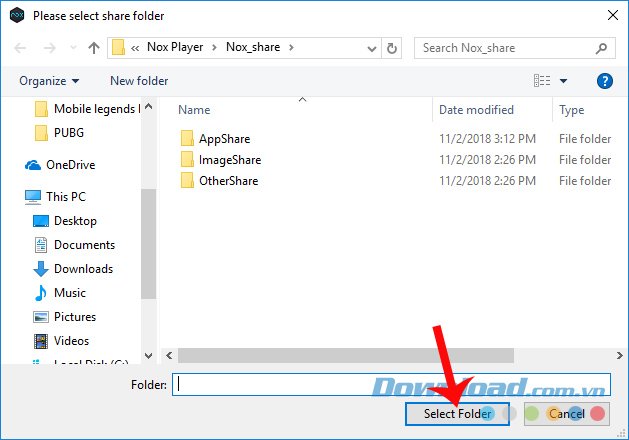Click the Pictures icon in sidebar
The width and height of the screenshot is (629, 440).
click(41, 317)
